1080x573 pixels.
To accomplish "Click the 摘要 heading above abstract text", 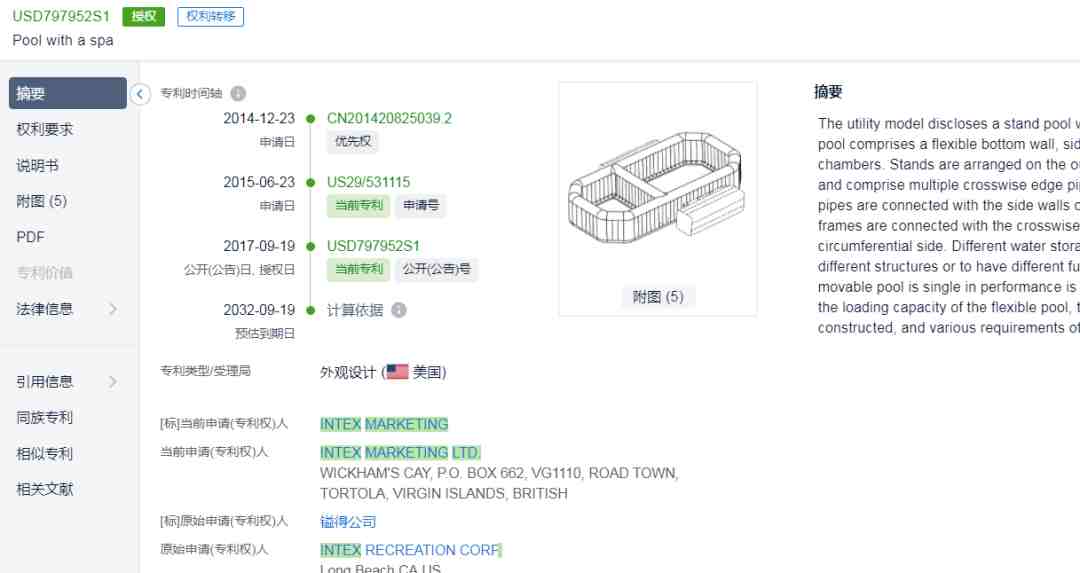I will point(828,92).
